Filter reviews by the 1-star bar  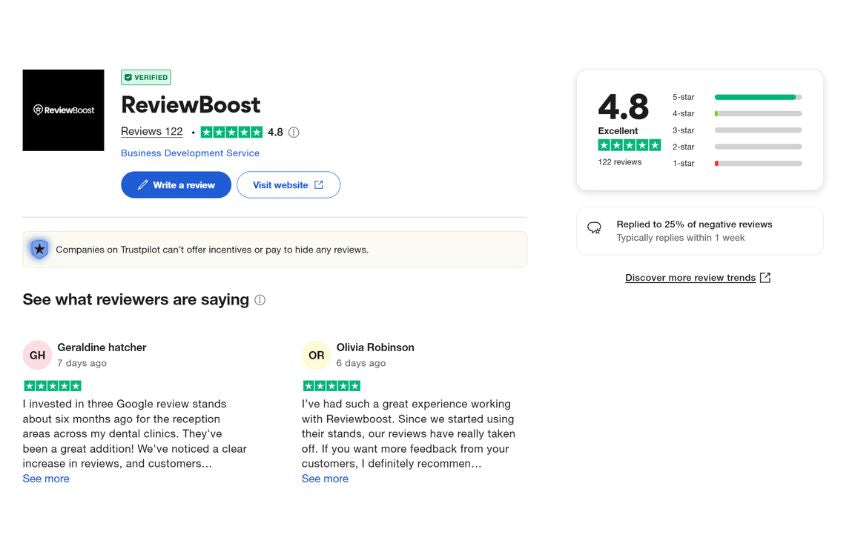[x=737, y=164]
